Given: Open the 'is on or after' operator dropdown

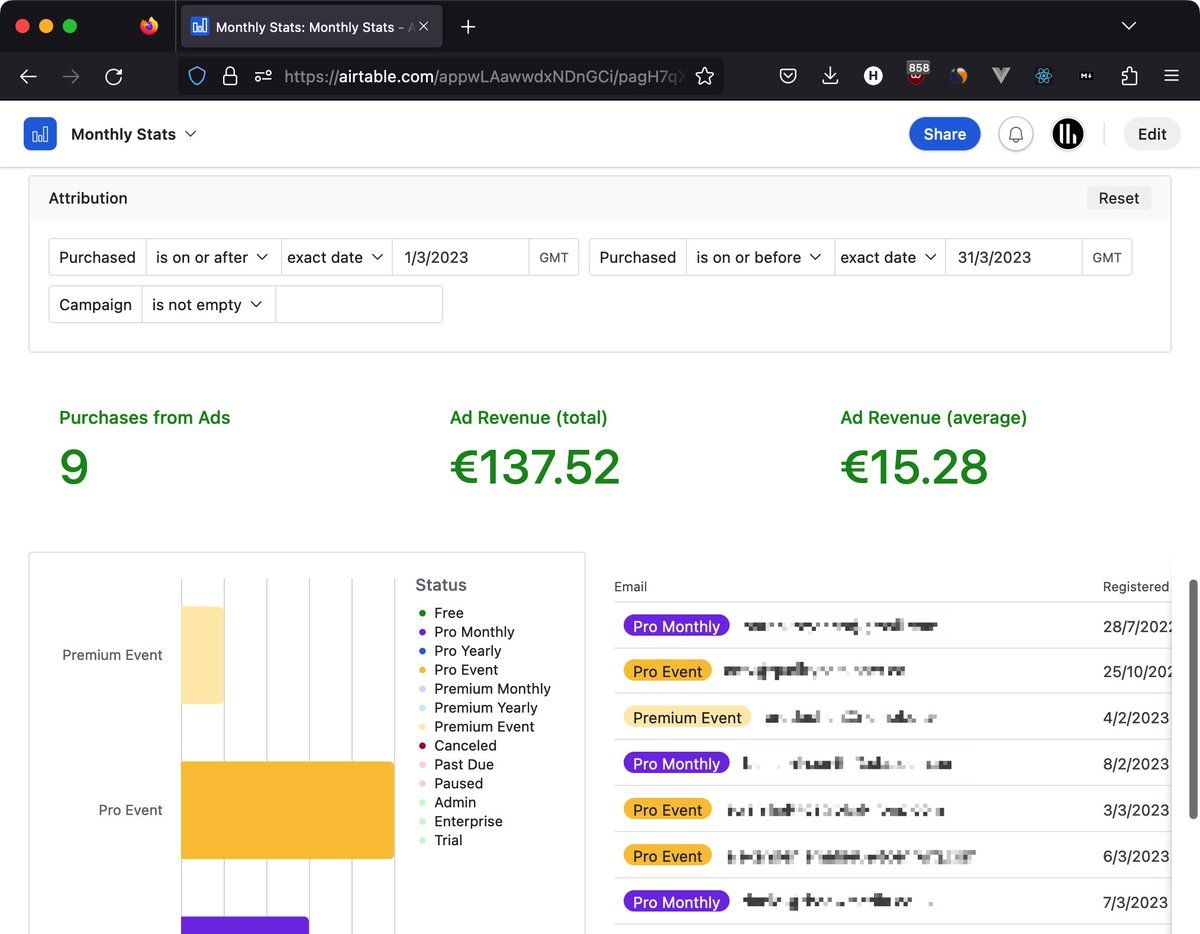Looking at the screenshot, I should [213, 257].
